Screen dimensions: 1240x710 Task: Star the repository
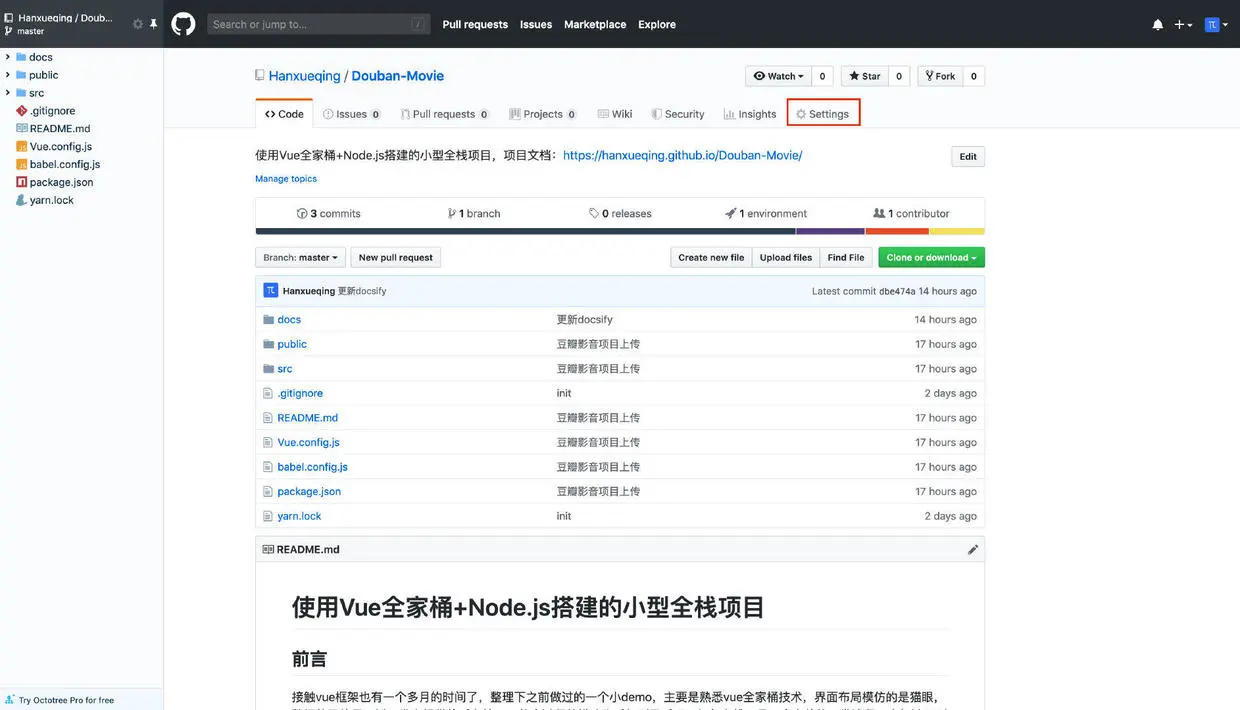[865, 76]
